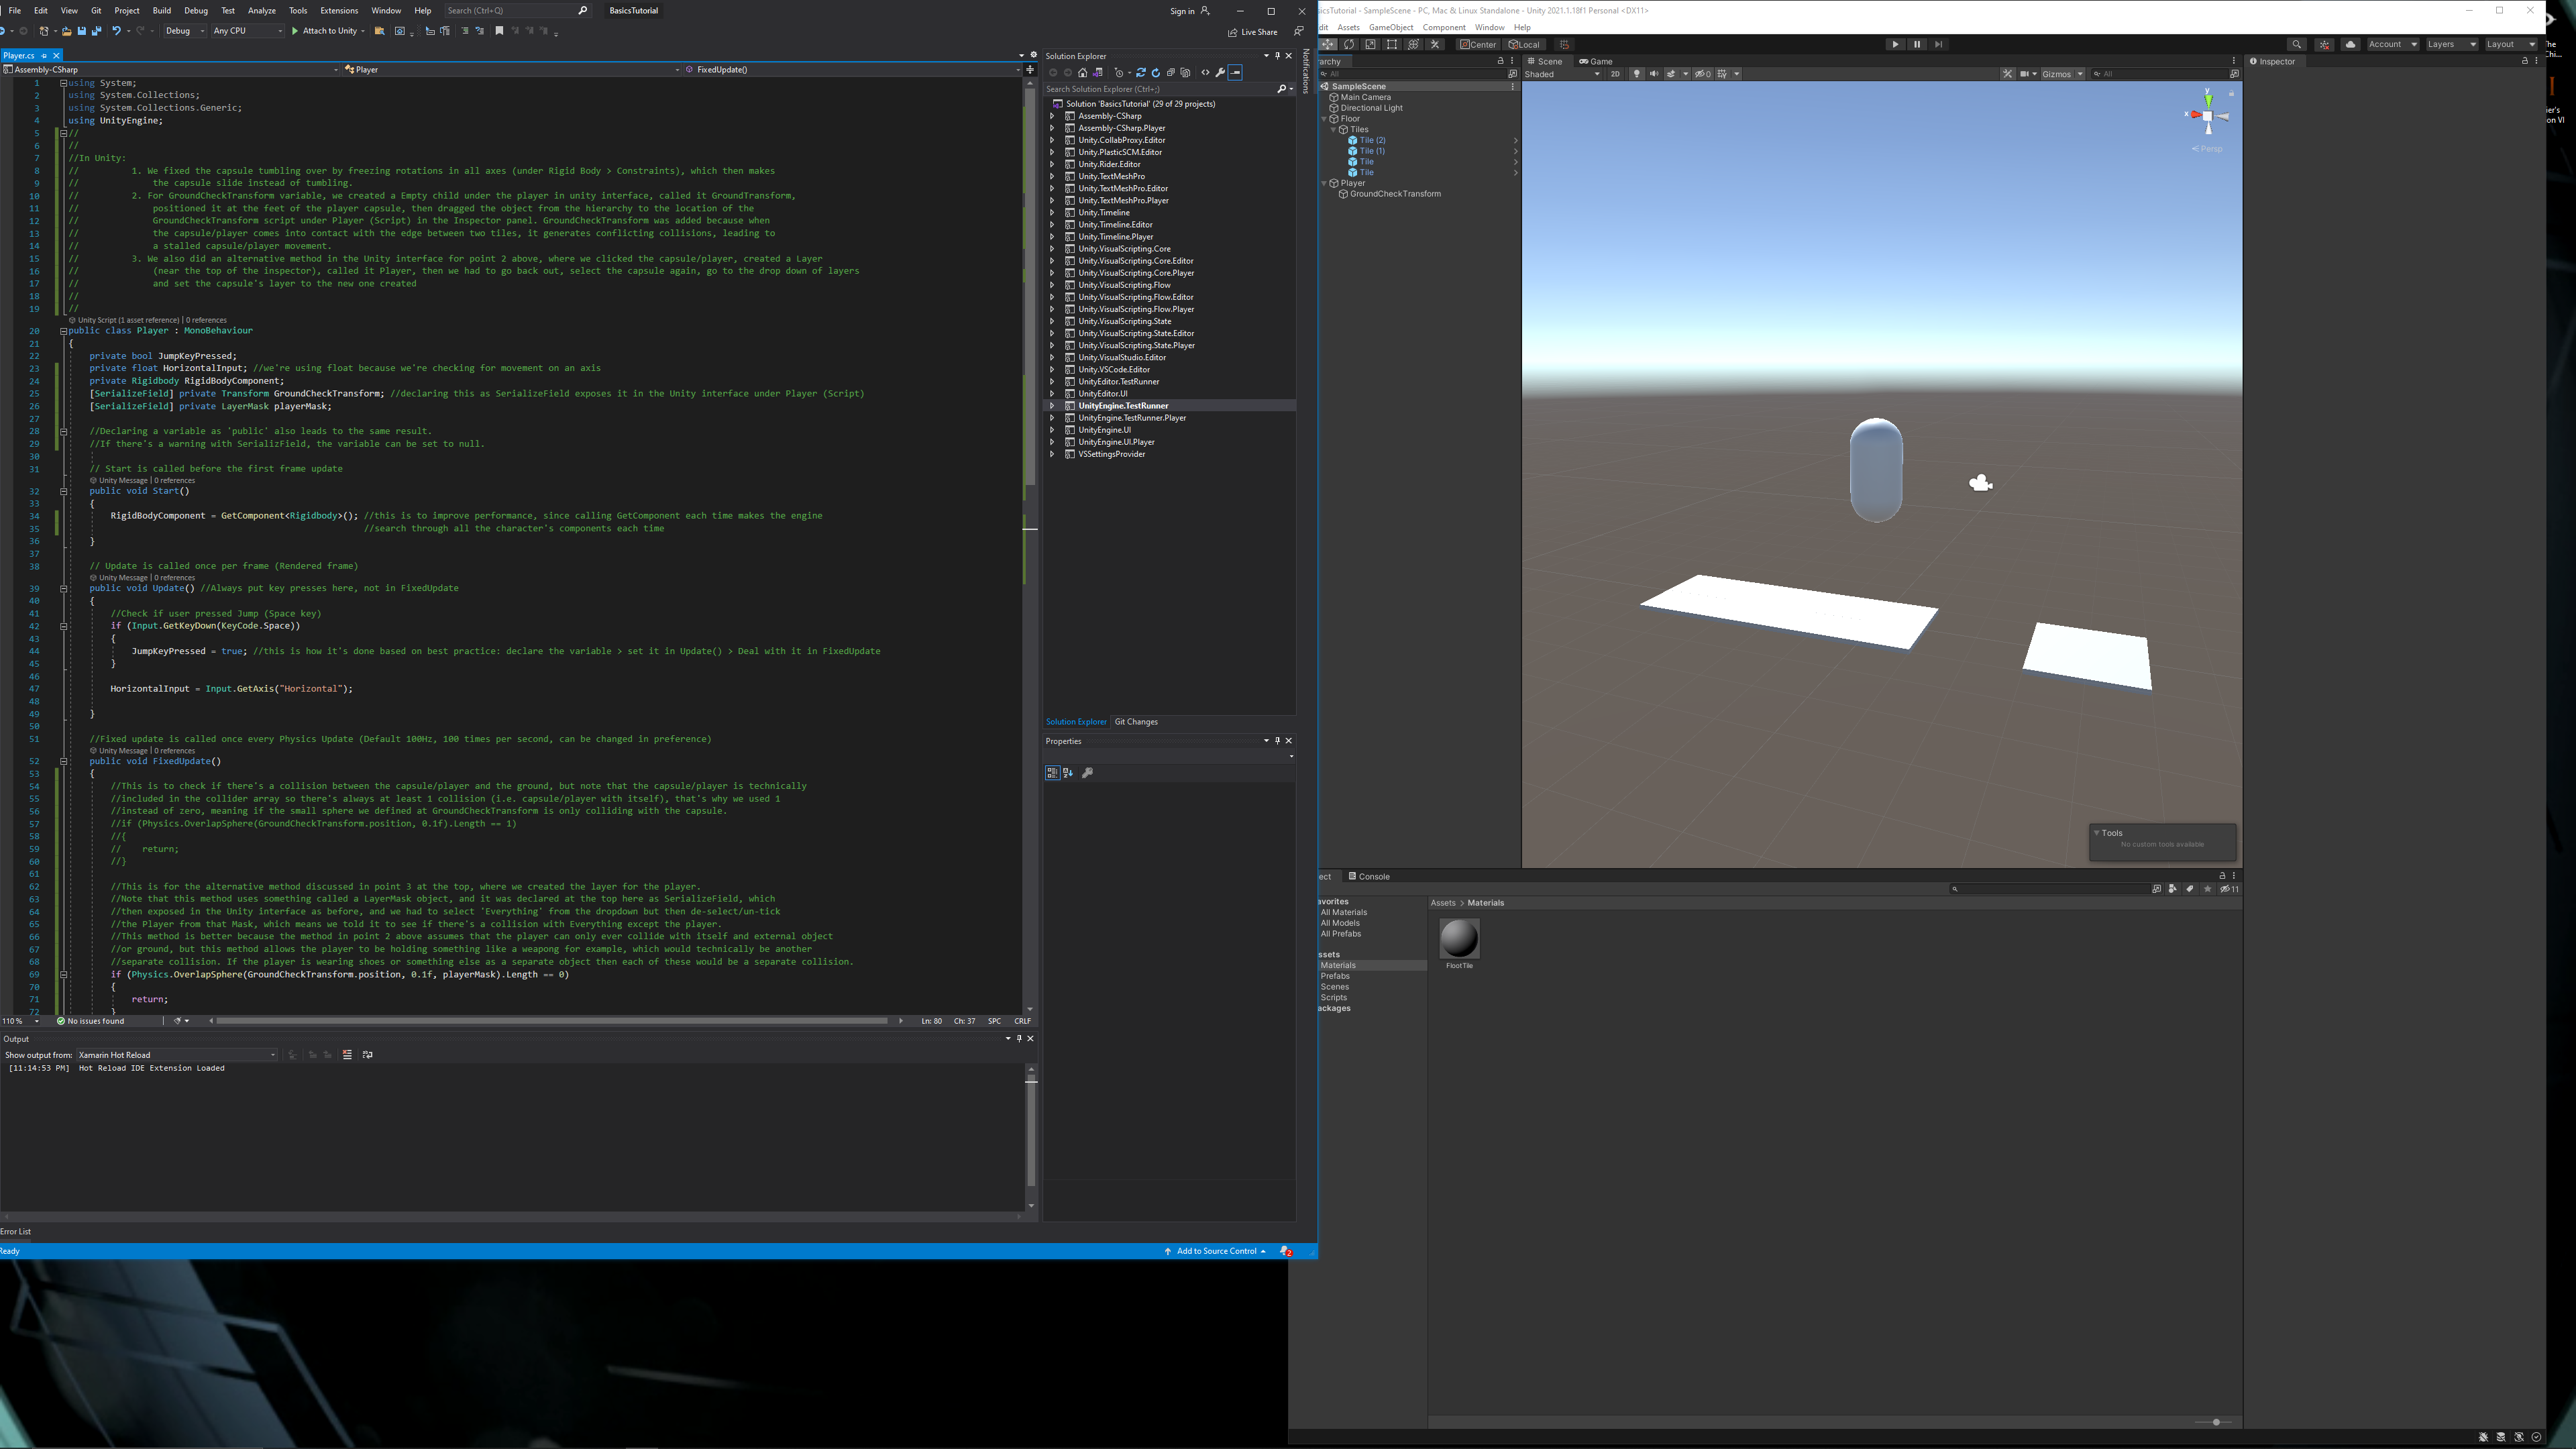Switch to Git Changes tab
The image size is (2576, 1449).
tap(1136, 722)
